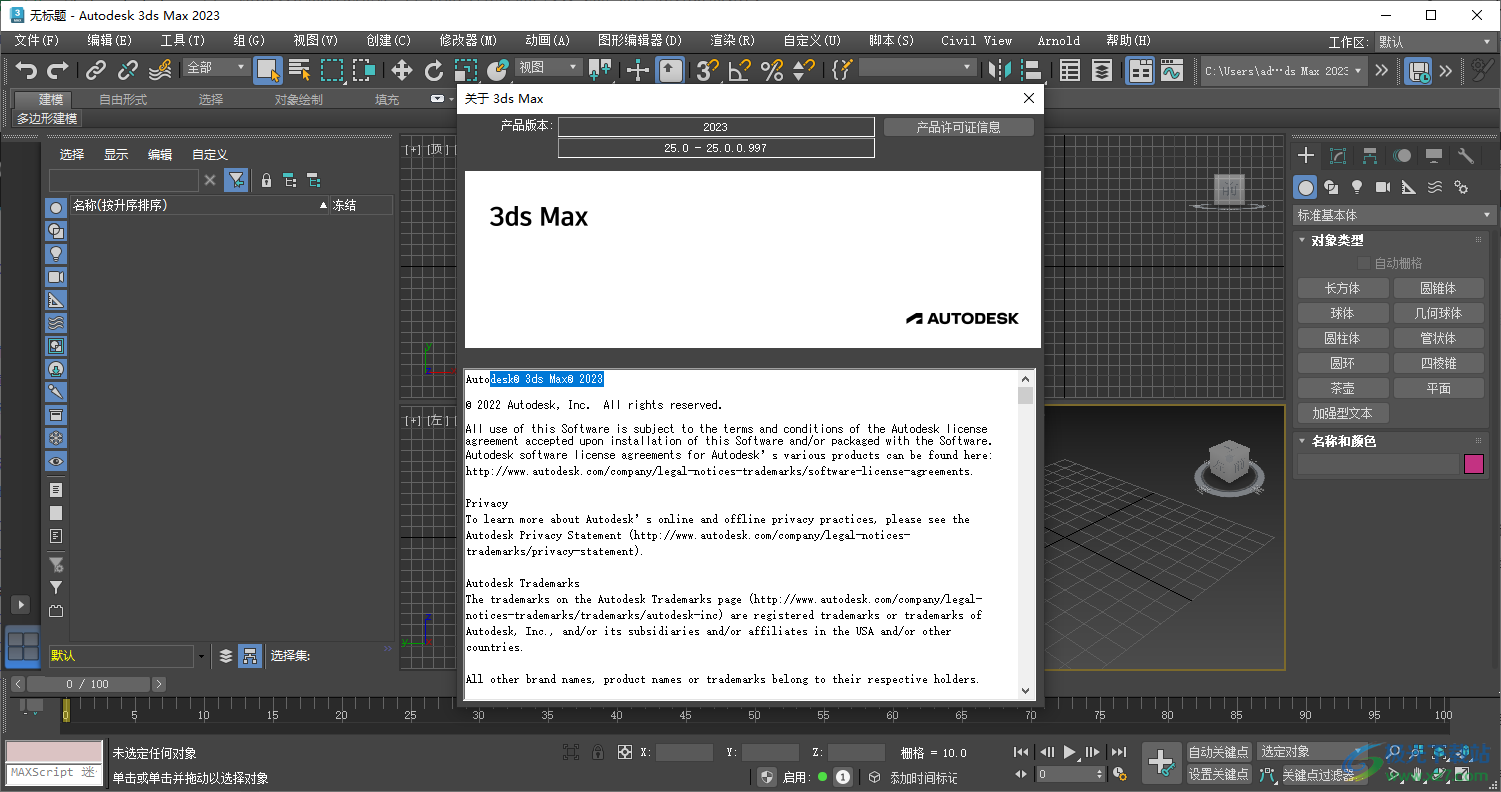1501x792 pixels.
Task: Activate the Select and Rotate tool
Action: 434,70
